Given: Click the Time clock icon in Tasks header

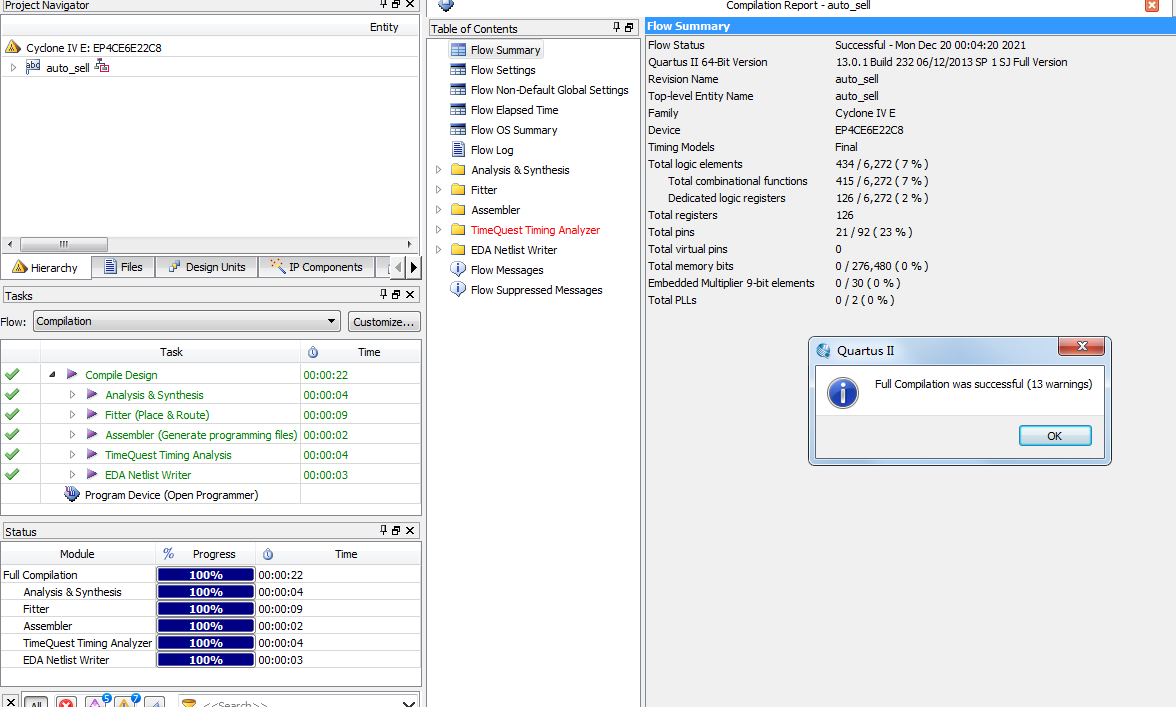Looking at the screenshot, I should pos(313,352).
